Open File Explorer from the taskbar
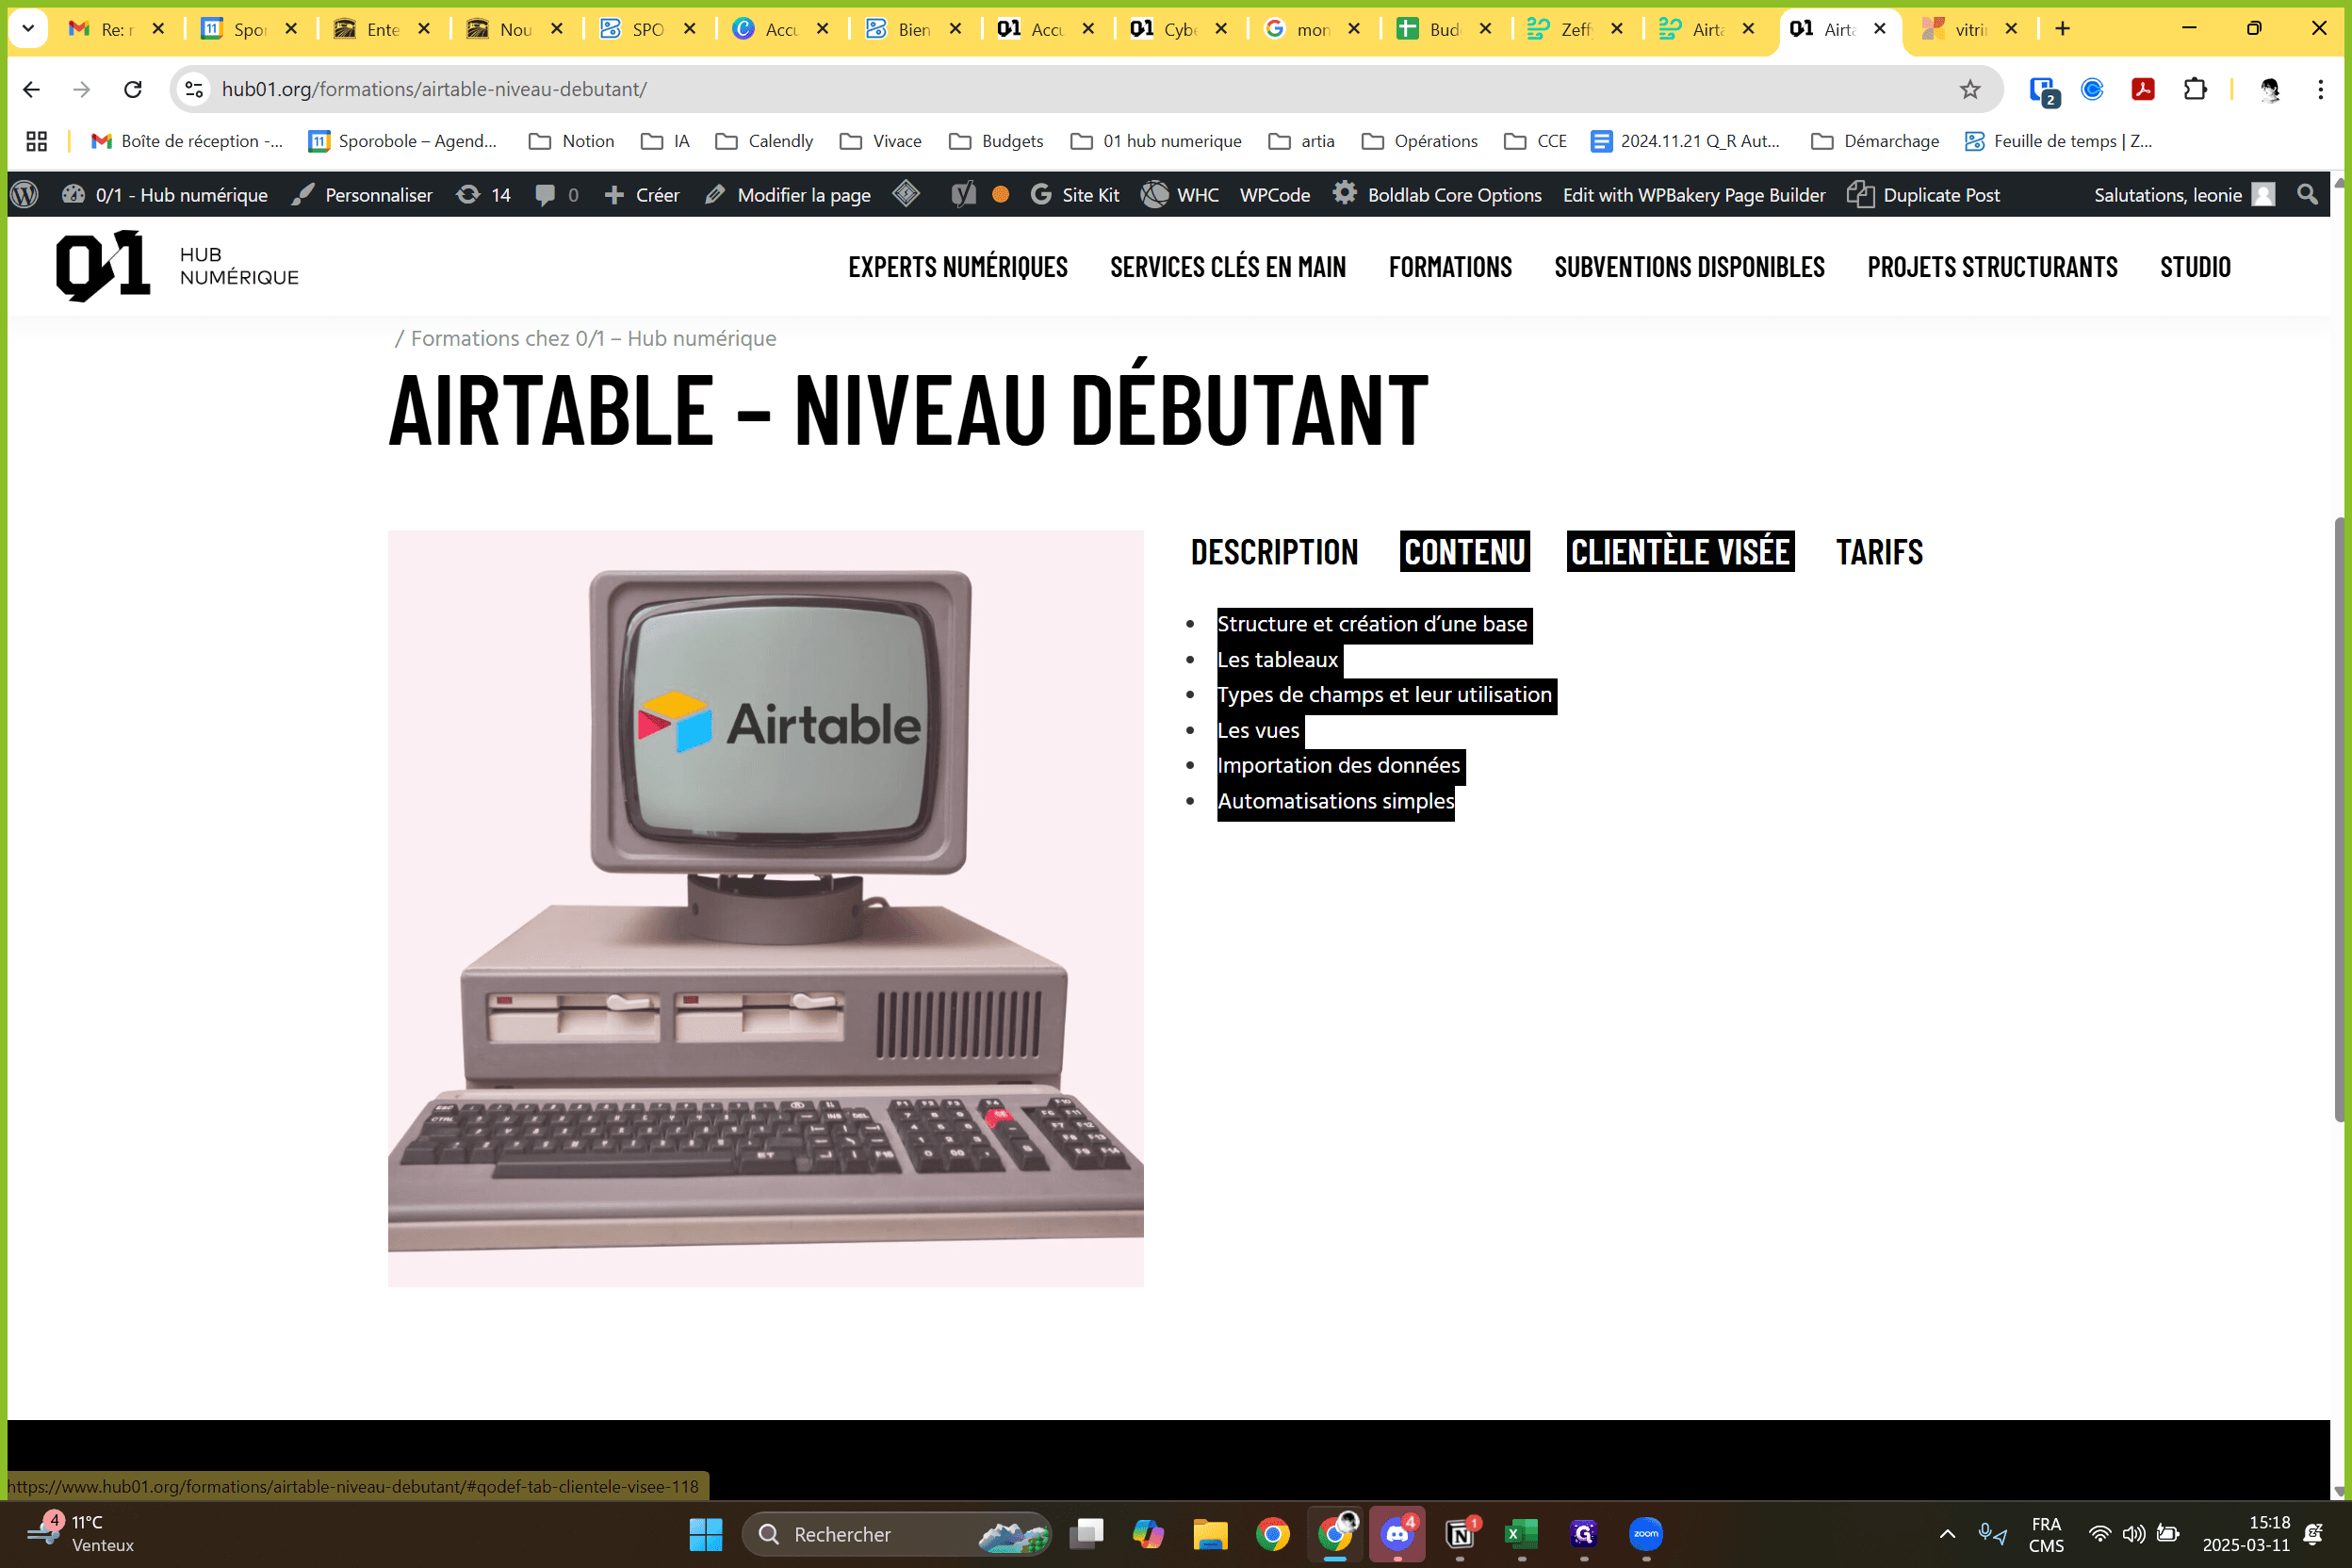Image resolution: width=2352 pixels, height=1568 pixels. [1210, 1534]
